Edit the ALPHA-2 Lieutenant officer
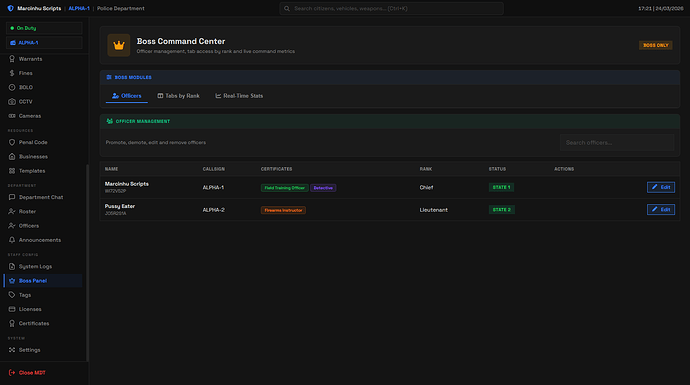The width and height of the screenshot is (690, 385). pos(661,209)
